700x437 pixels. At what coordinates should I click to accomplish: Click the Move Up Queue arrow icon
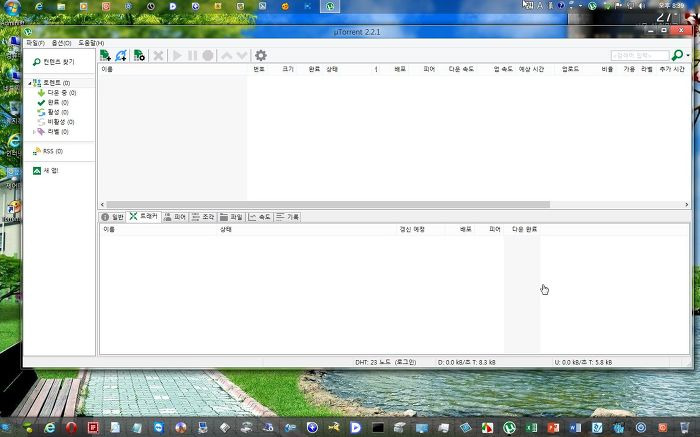point(227,55)
